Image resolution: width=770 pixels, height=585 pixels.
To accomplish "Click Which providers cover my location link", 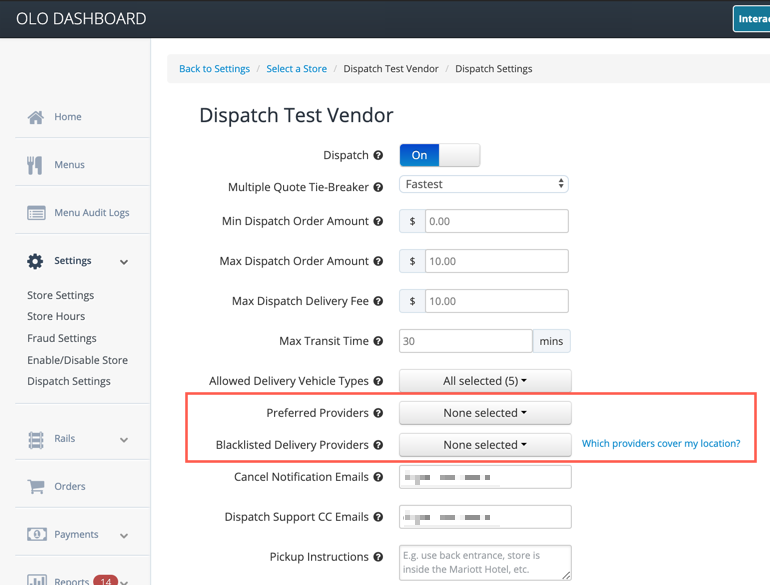I will coord(661,443).
